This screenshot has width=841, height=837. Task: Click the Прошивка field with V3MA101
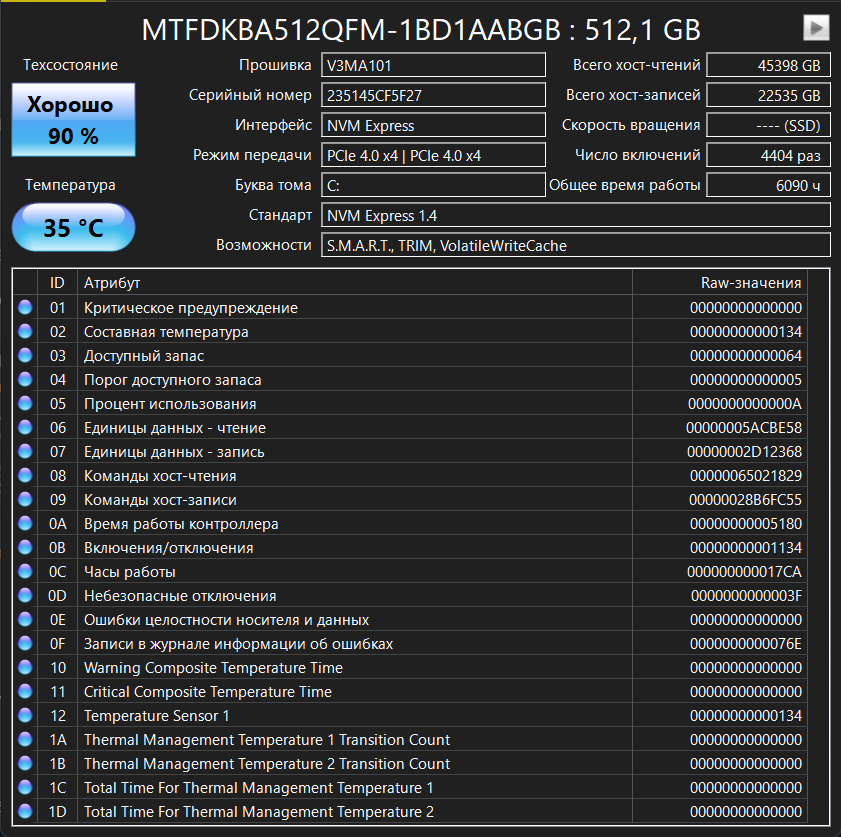coord(433,66)
